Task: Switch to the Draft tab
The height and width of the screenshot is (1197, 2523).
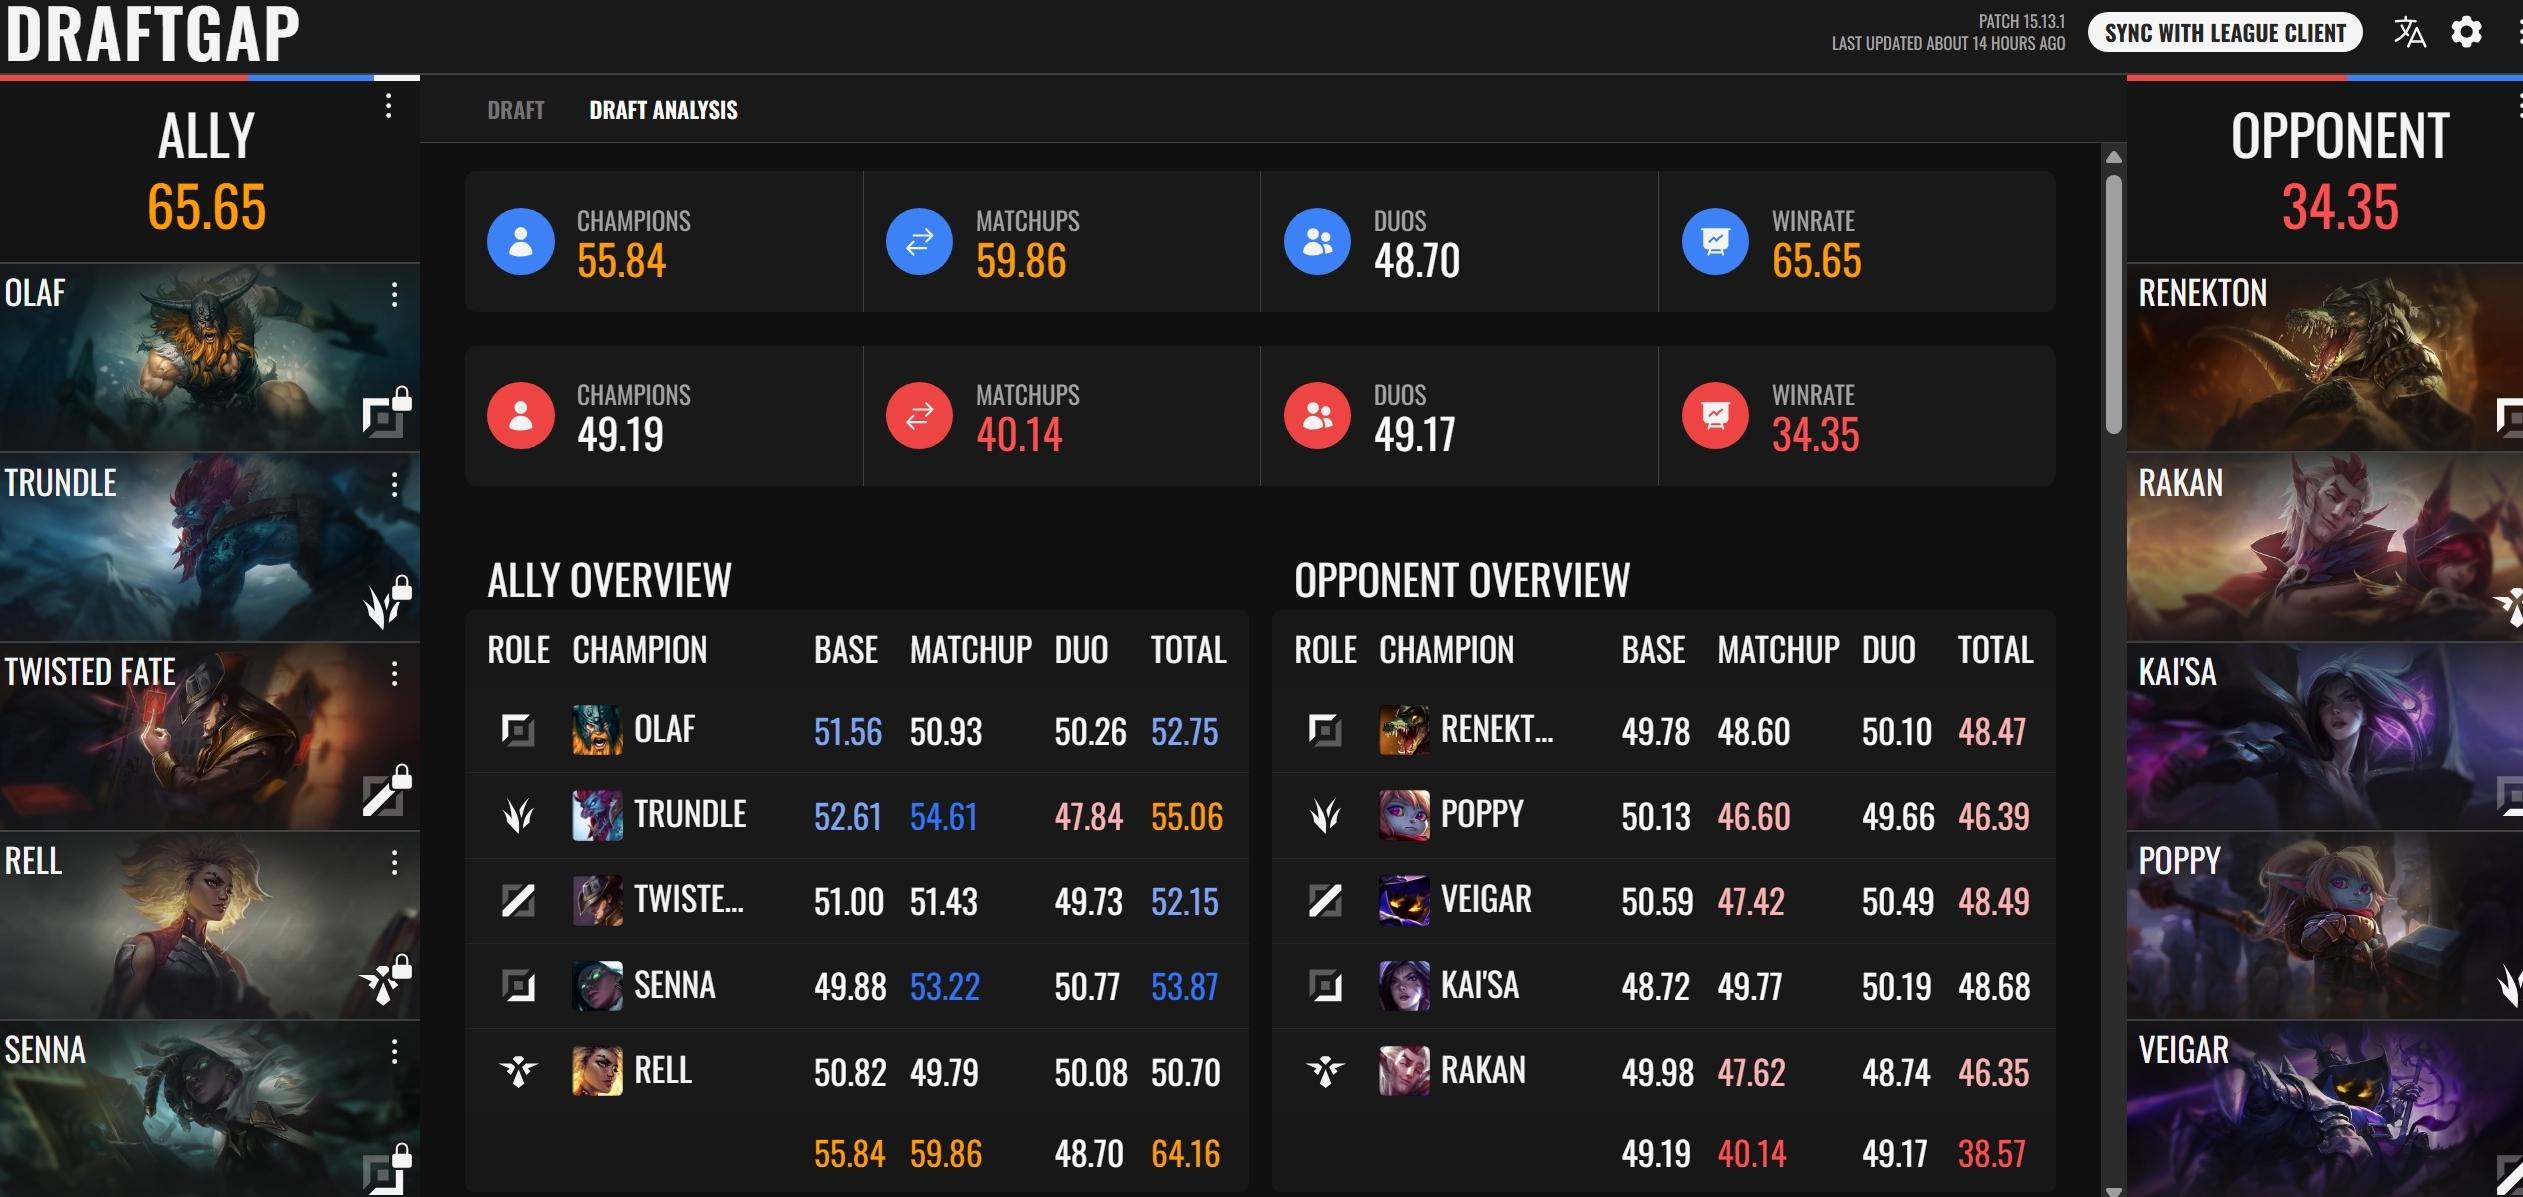Action: (516, 110)
